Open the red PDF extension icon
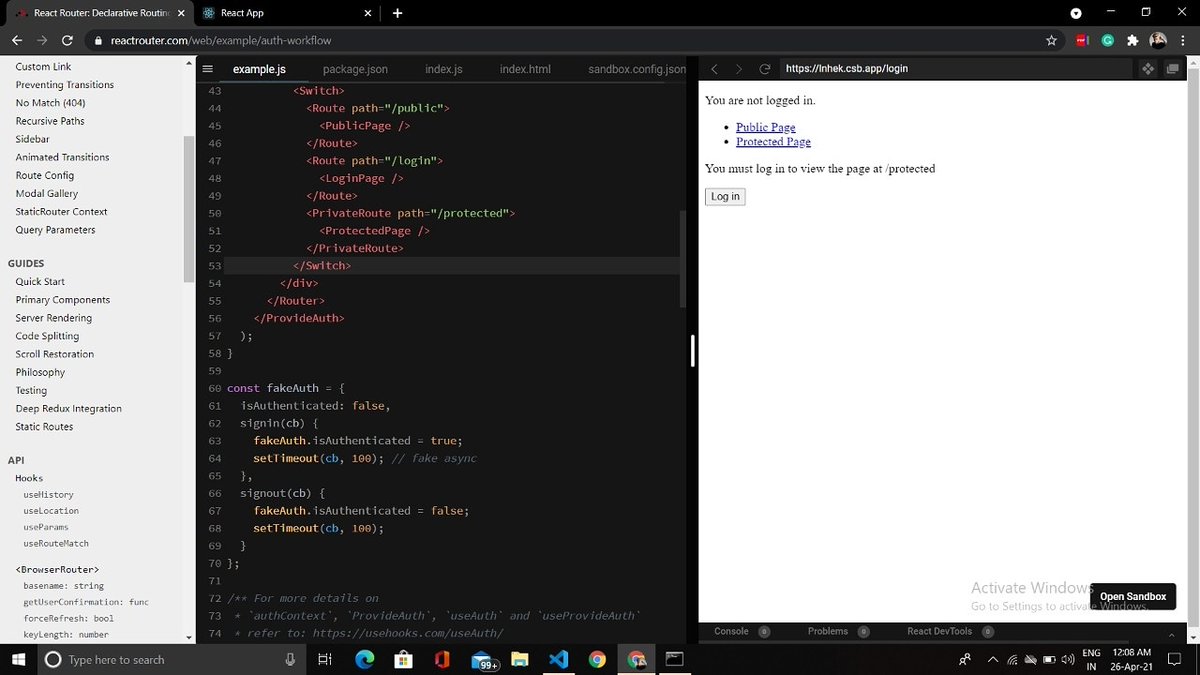Screen dimensions: 1200x675 (x=1082, y=41)
